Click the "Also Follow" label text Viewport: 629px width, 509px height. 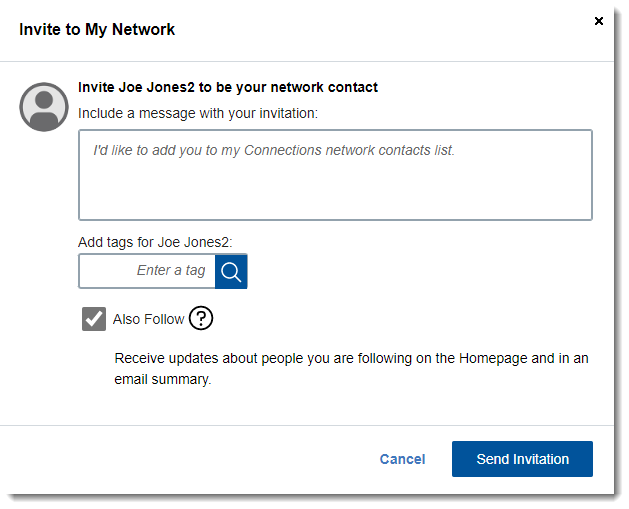(x=148, y=319)
